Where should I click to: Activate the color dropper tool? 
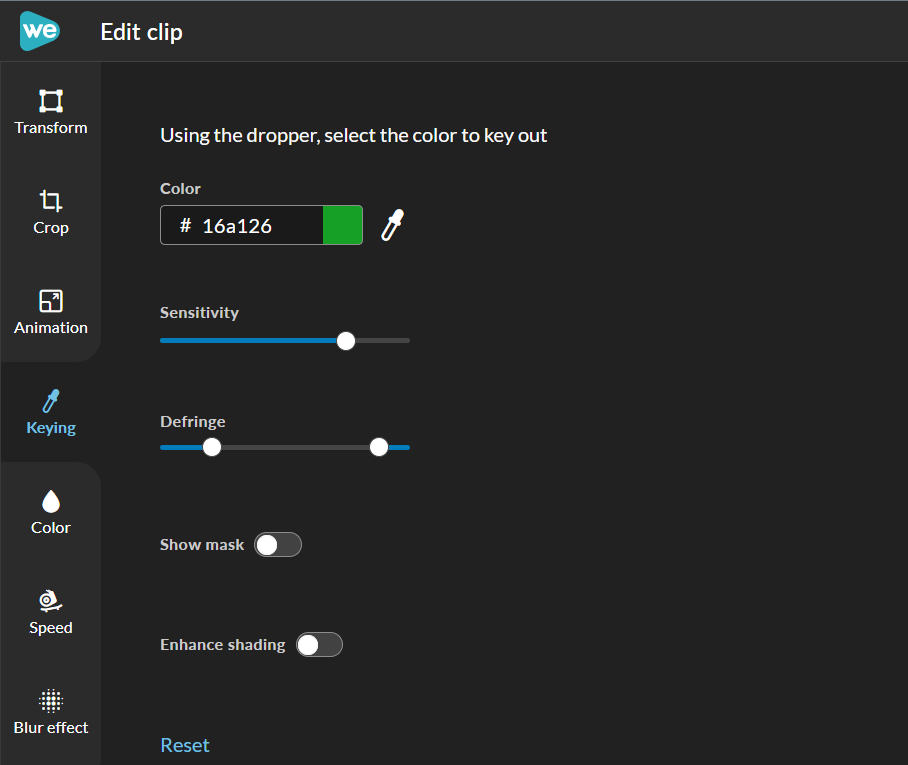click(392, 225)
